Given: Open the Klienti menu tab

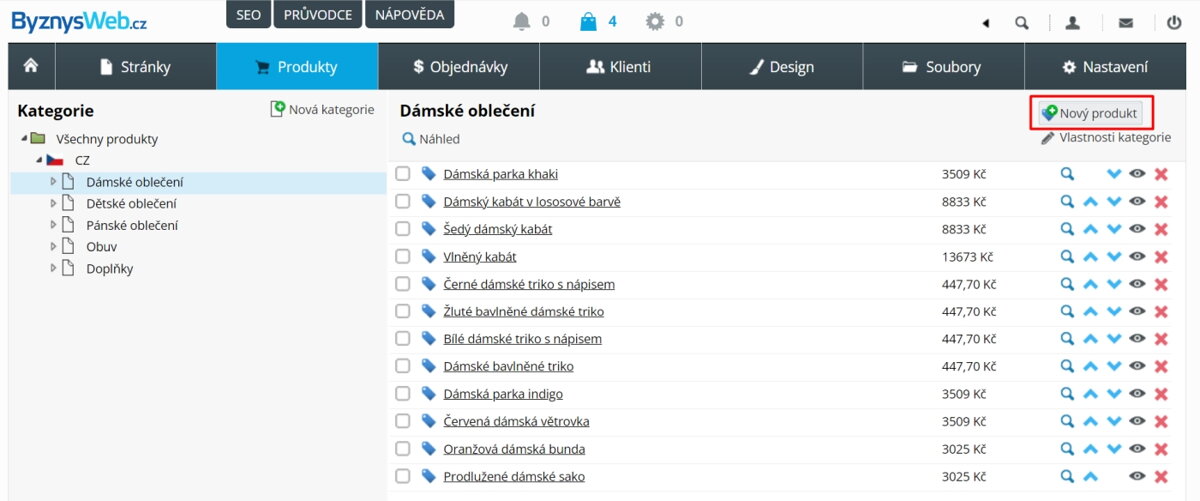Looking at the screenshot, I should (620, 67).
